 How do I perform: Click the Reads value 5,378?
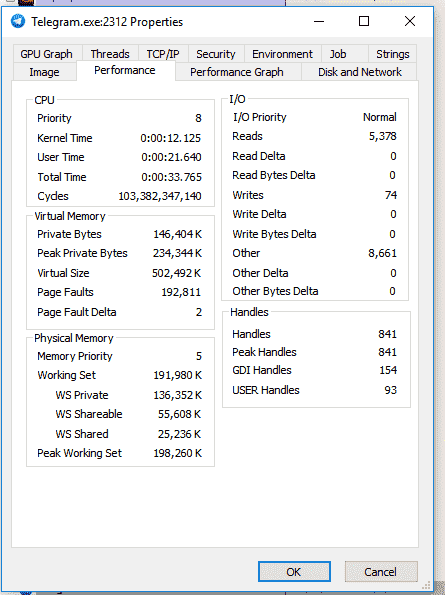click(383, 136)
